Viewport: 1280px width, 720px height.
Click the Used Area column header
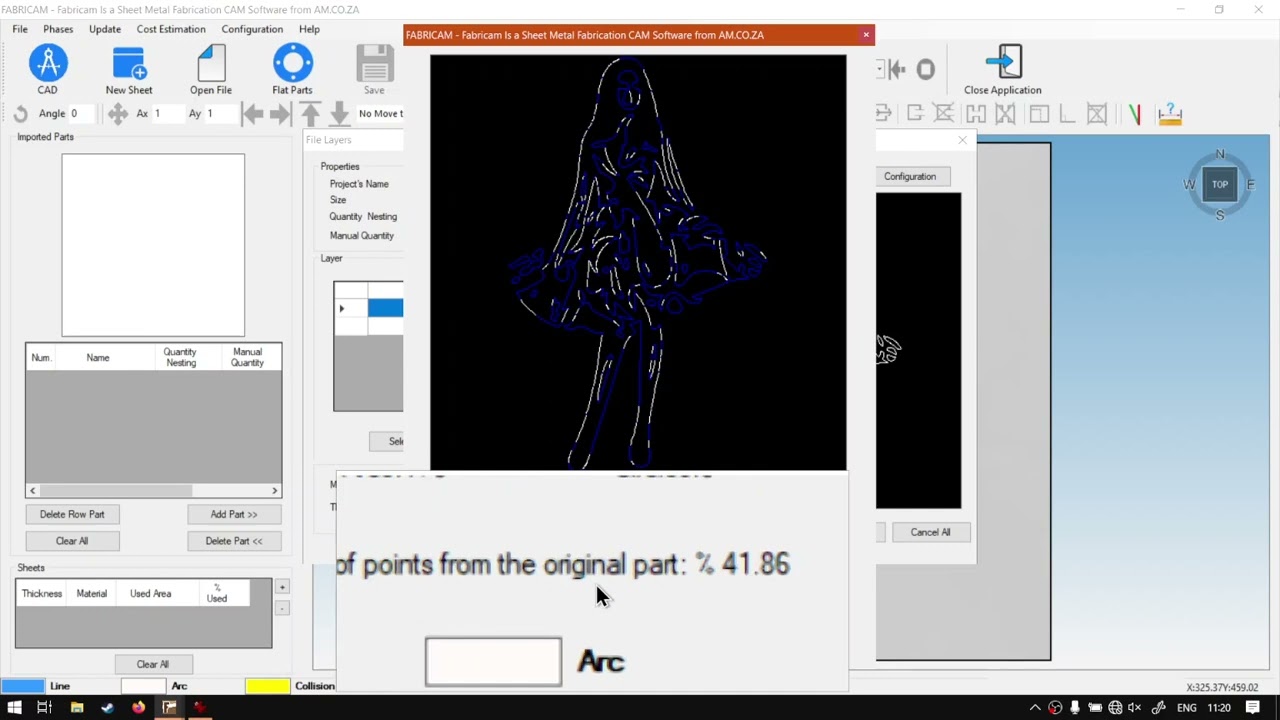(150, 593)
